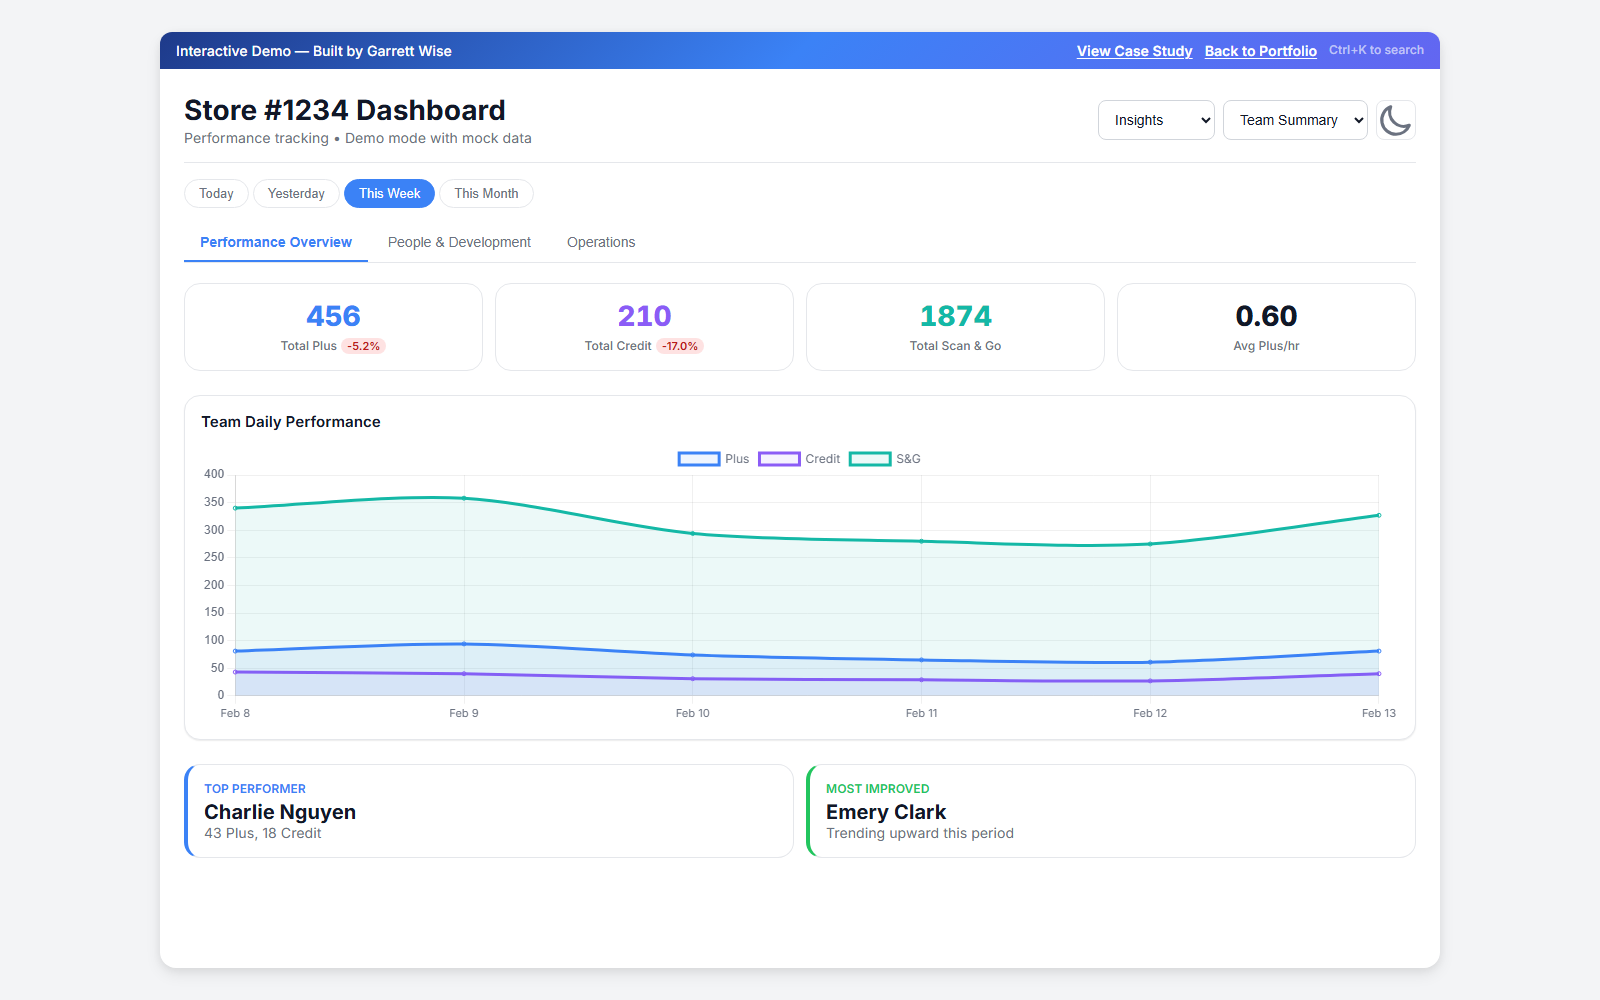Image resolution: width=1600 pixels, height=1000 pixels.
Task: Select the Performance Overview tab
Action: coord(275,242)
